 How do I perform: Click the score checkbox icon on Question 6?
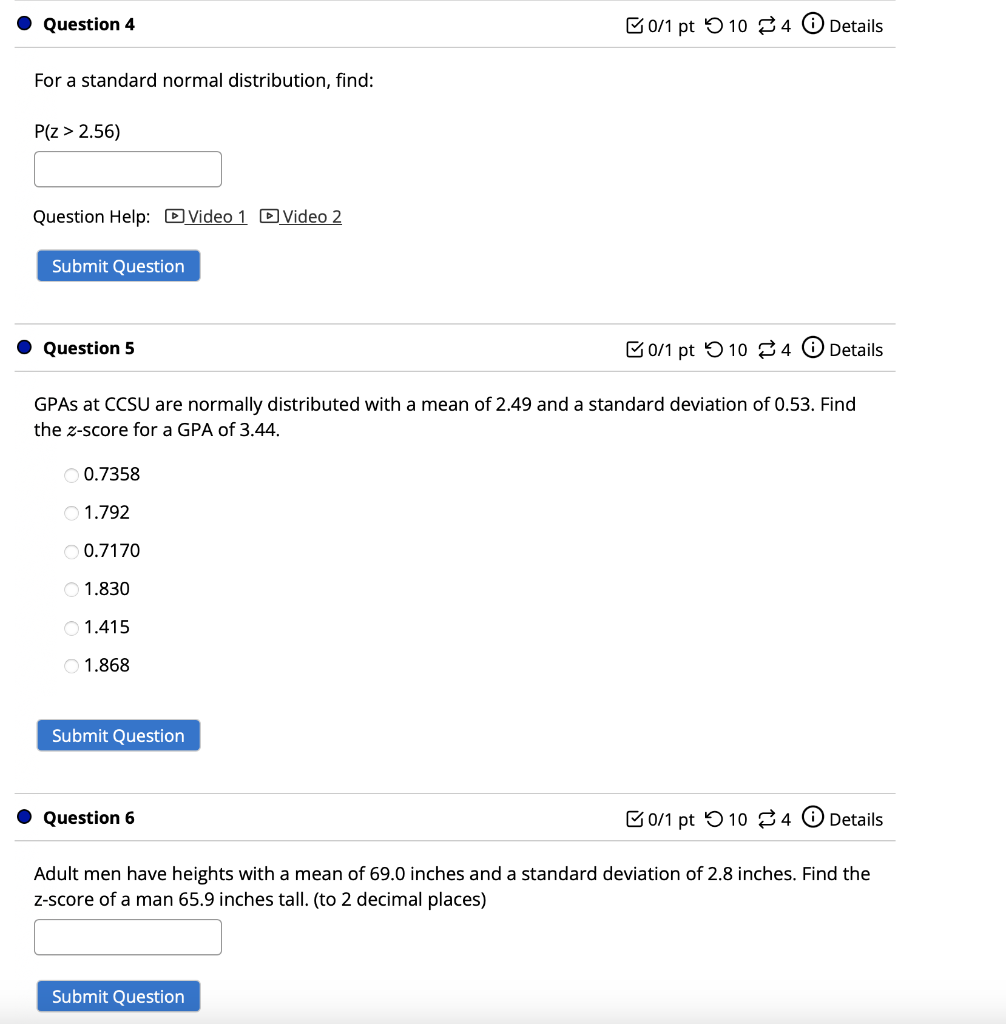pyautogui.click(x=635, y=819)
